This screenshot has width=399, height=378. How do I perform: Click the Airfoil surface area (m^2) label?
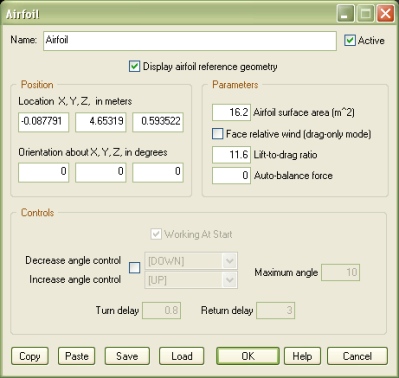304,112
